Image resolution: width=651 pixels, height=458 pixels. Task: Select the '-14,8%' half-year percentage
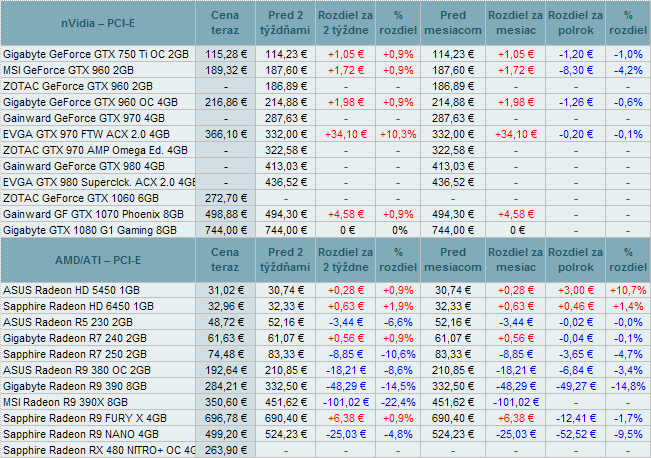click(628, 386)
